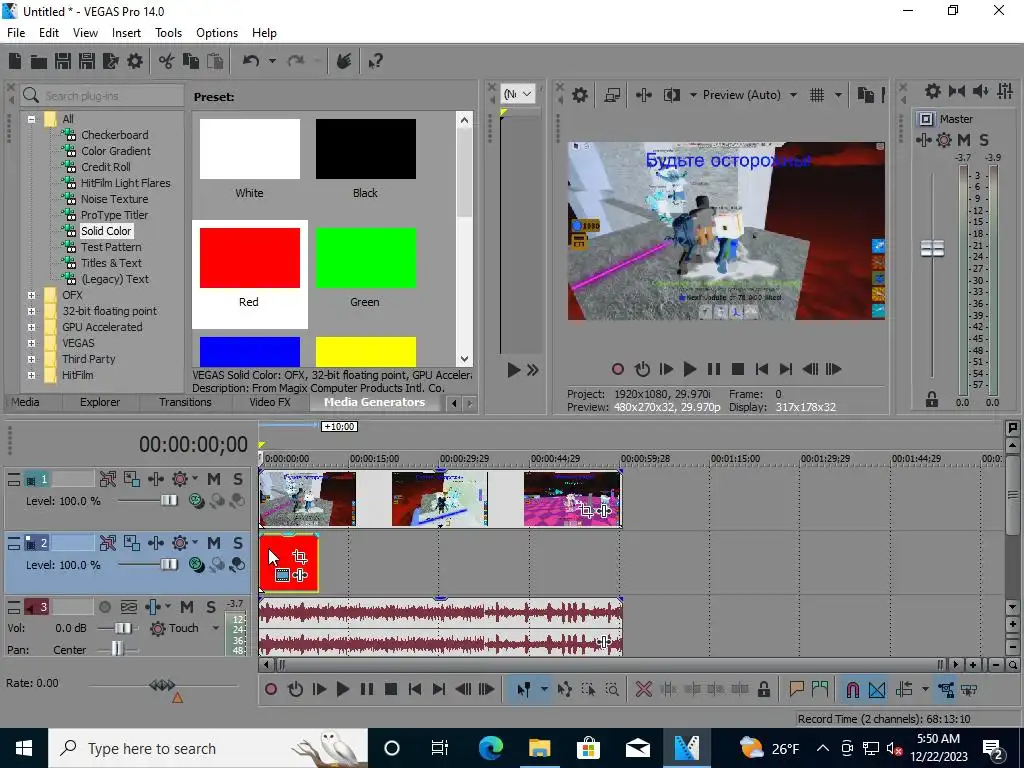
Task: Click the Search plug-ins field
Action: point(102,96)
